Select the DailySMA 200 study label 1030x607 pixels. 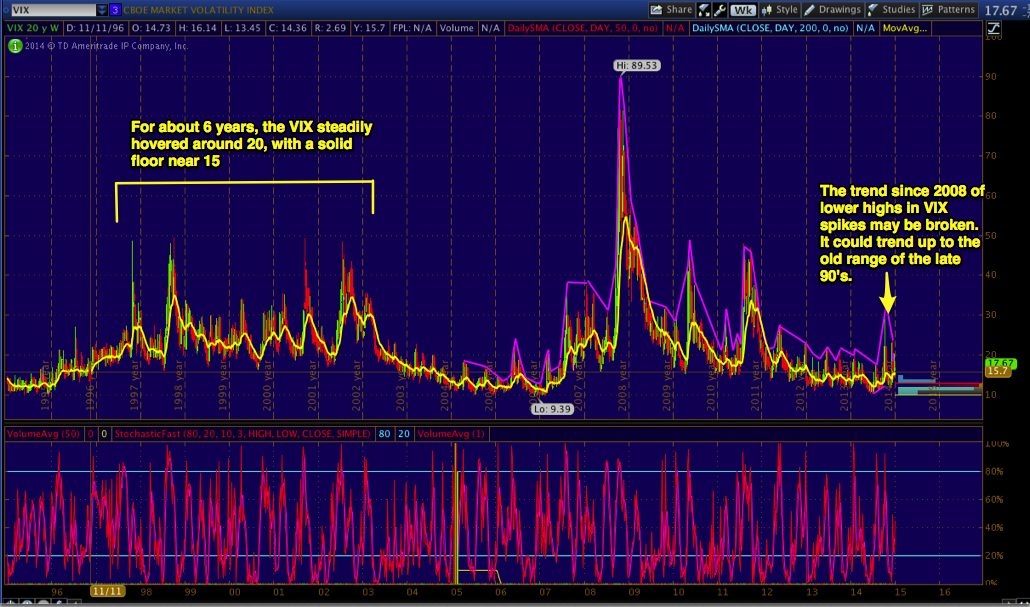[x=768, y=28]
